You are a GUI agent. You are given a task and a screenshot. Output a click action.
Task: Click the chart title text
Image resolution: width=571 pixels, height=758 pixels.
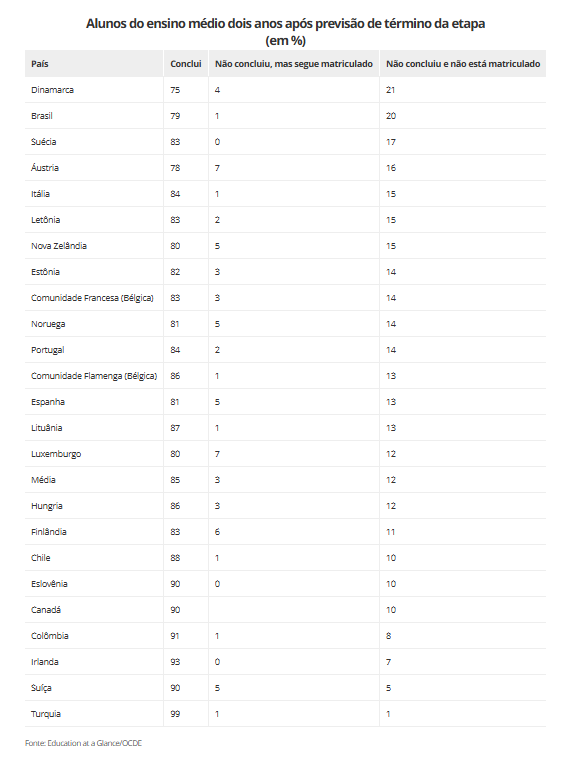(286, 31)
